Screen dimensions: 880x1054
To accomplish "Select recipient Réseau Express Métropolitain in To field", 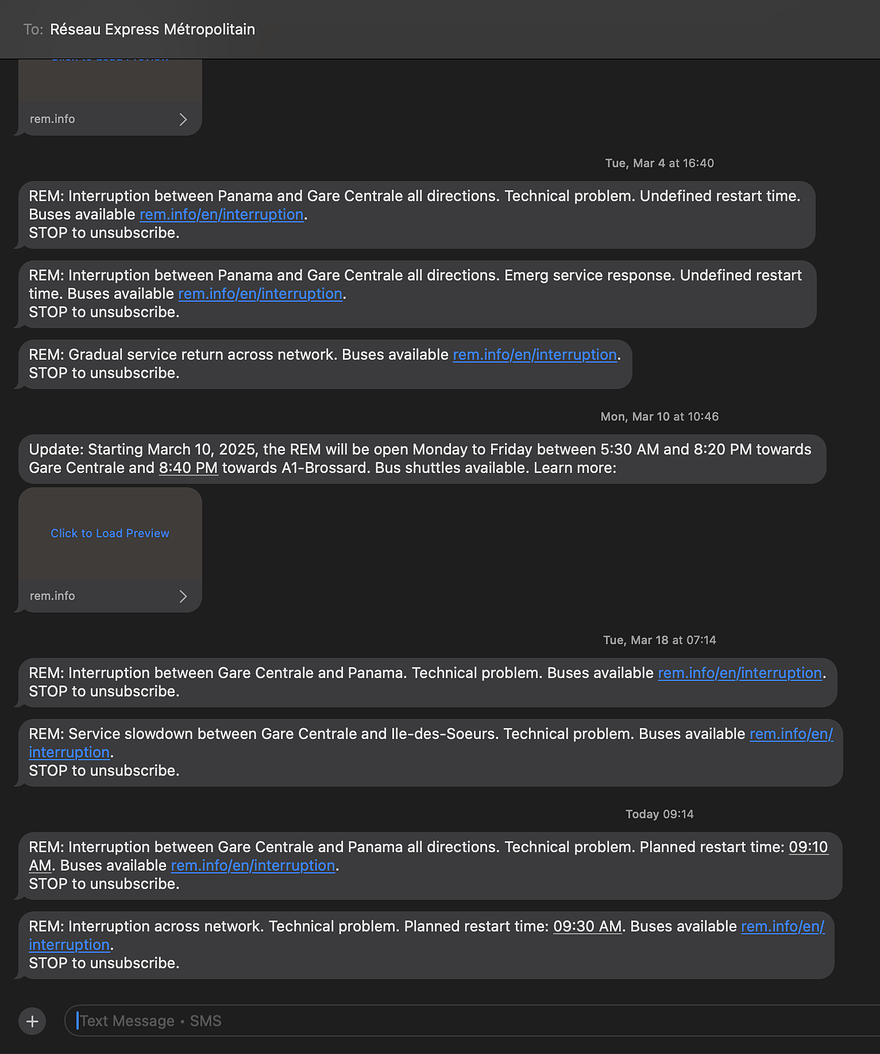I will pyautogui.click(x=152, y=29).
